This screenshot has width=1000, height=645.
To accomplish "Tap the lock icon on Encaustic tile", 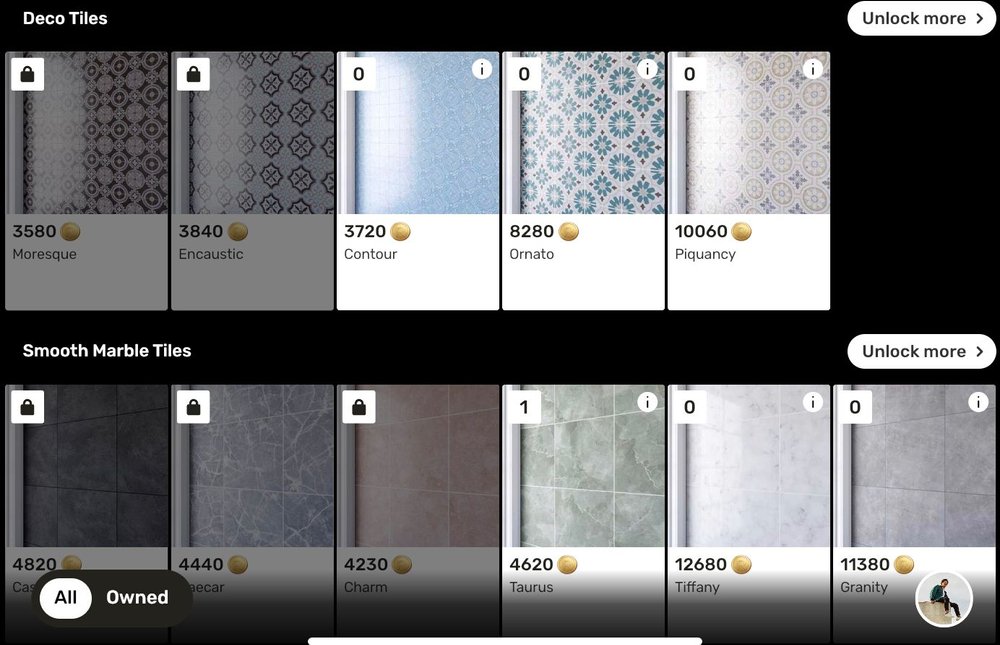I will [193, 74].
